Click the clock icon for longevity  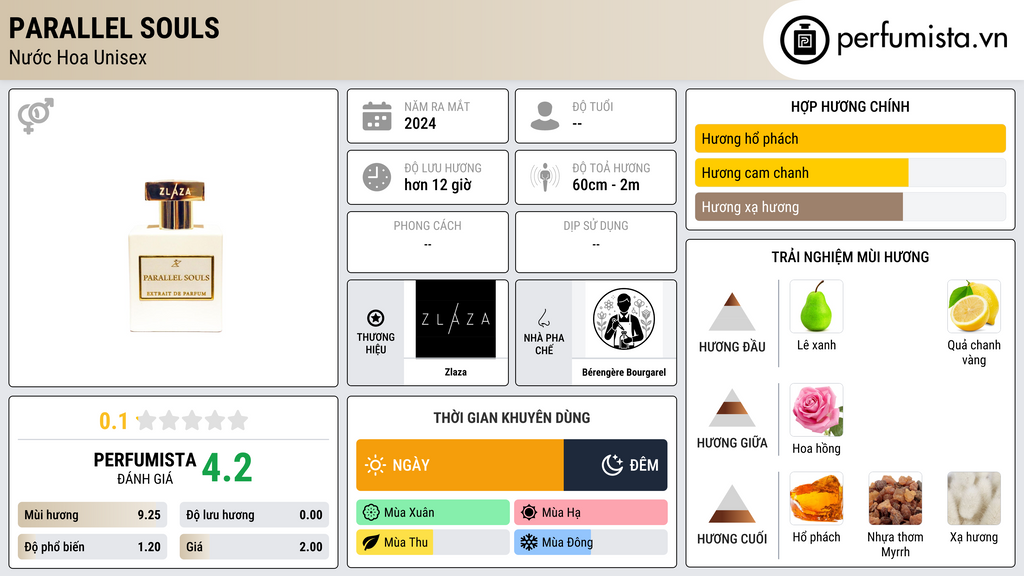pyautogui.click(x=377, y=177)
